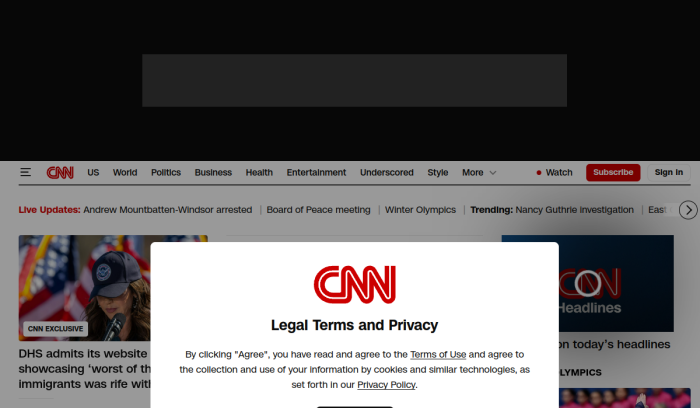This screenshot has width=700, height=408.
Task: Select the Entertainment section
Action: click(316, 172)
